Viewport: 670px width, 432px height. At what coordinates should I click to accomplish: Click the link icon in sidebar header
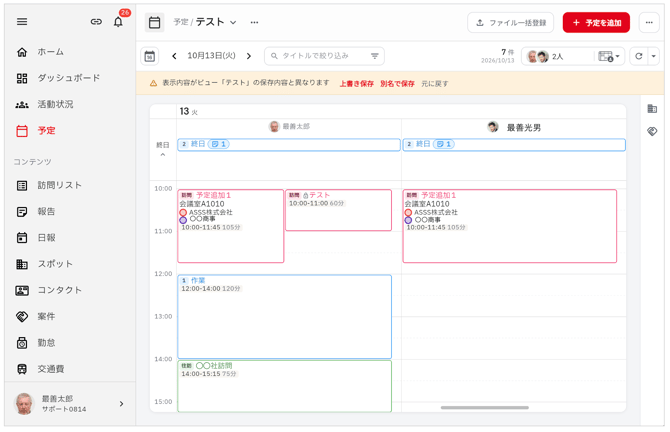tap(96, 22)
